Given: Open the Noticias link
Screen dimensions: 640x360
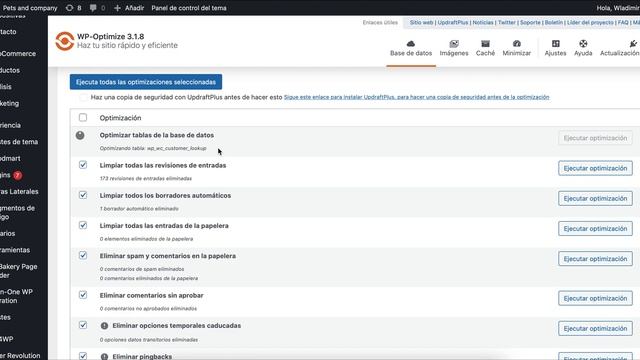Looking at the screenshot, I should pyautogui.click(x=483, y=22).
